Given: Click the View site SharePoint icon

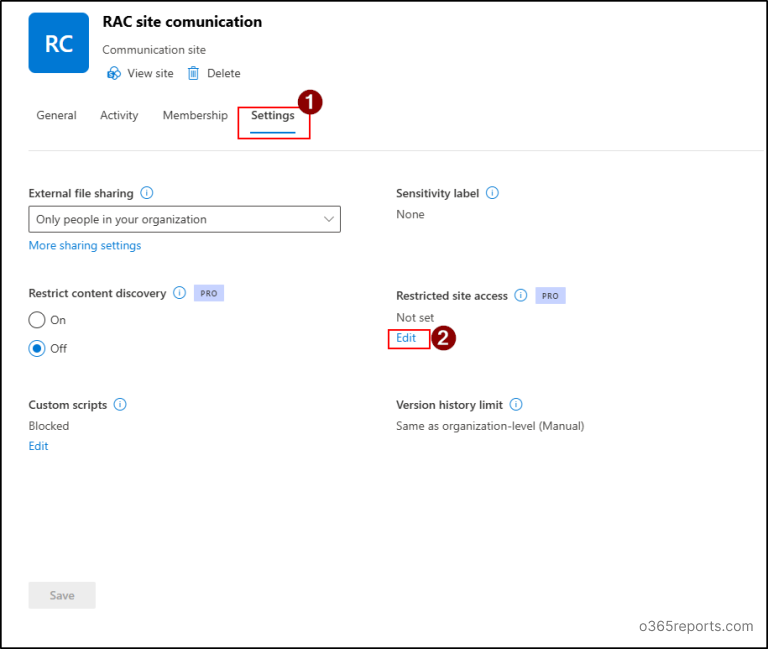Looking at the screenshot, I should tap(114, 73).
